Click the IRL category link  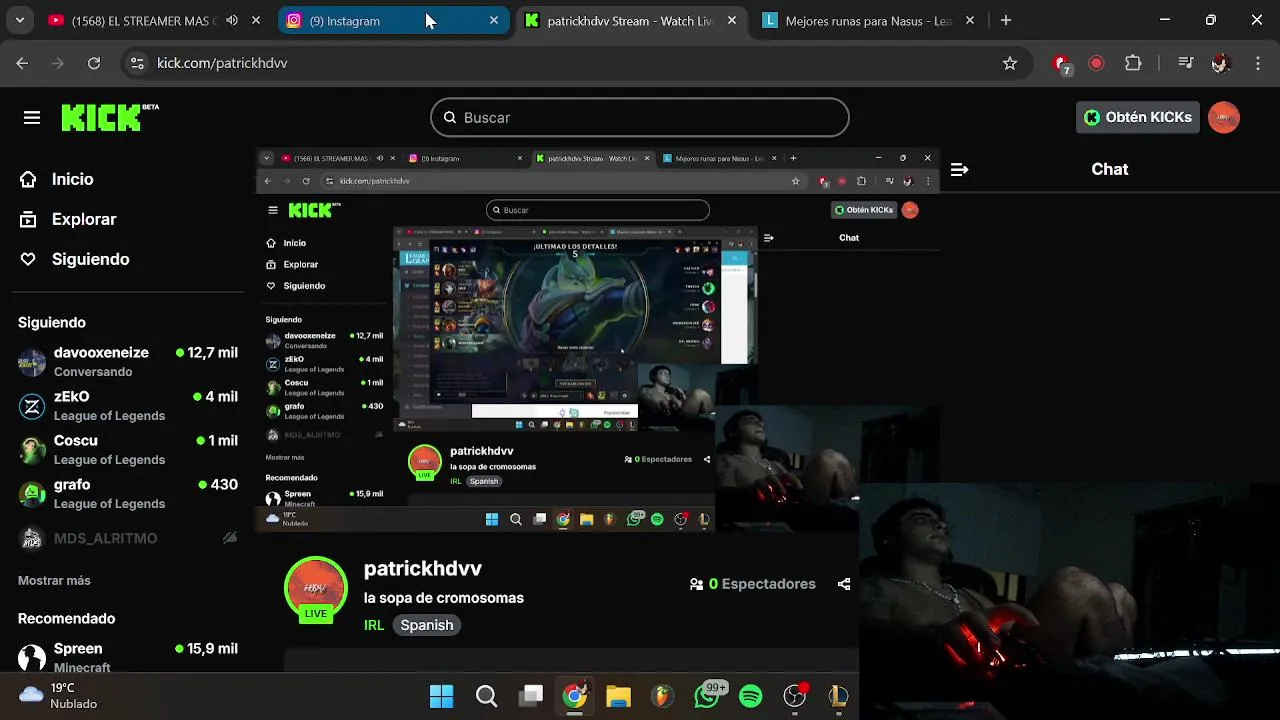click(x=374, y=625)
